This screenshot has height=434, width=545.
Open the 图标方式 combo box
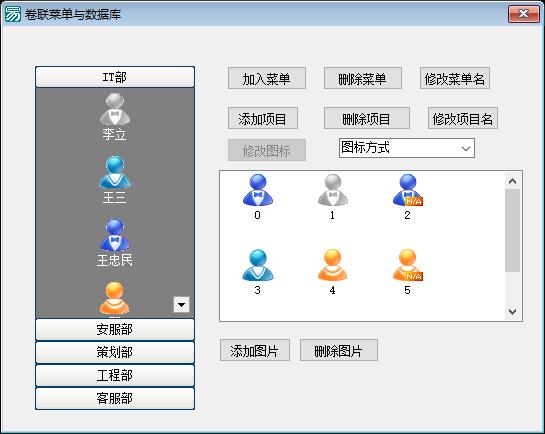pos(407,148)
